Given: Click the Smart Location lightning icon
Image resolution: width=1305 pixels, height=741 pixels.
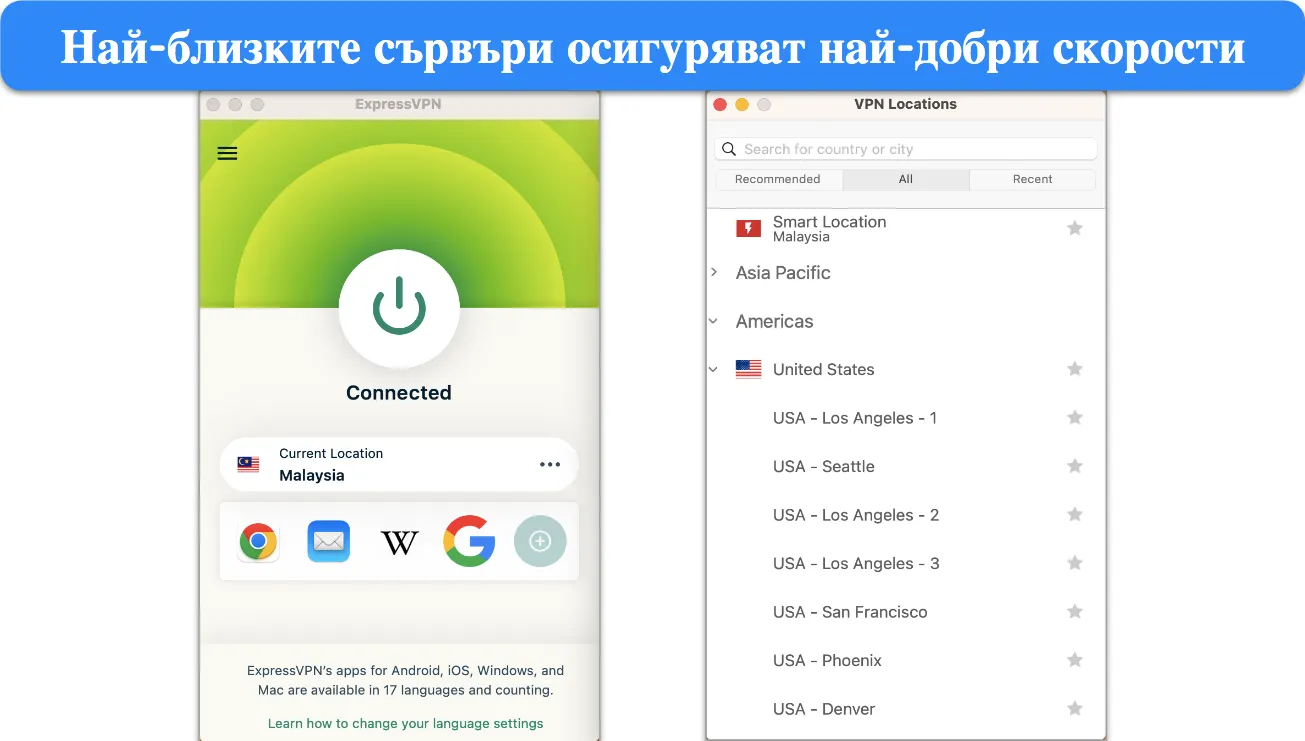Looking at the screenshot, I should [748, 229].
